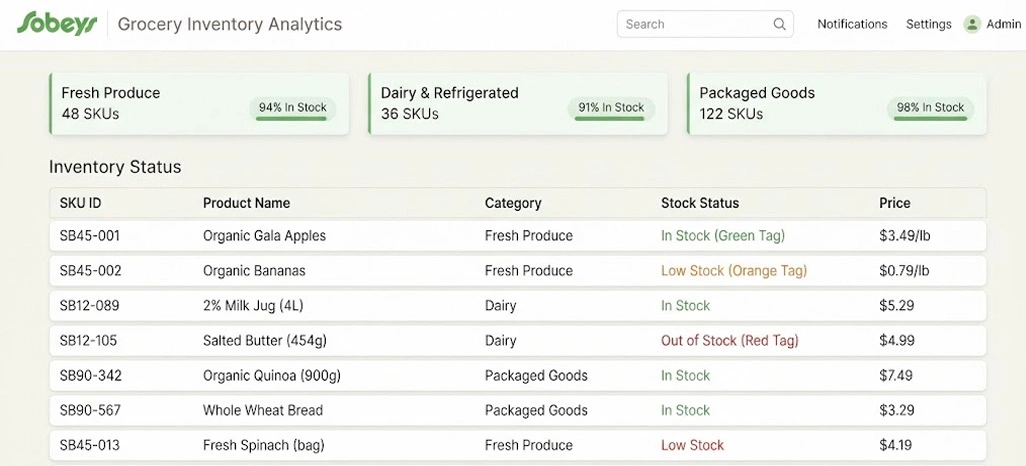This screenshot has height=466, width=1026.
Task: Sort by the Product Name column header
Action: 246,203
